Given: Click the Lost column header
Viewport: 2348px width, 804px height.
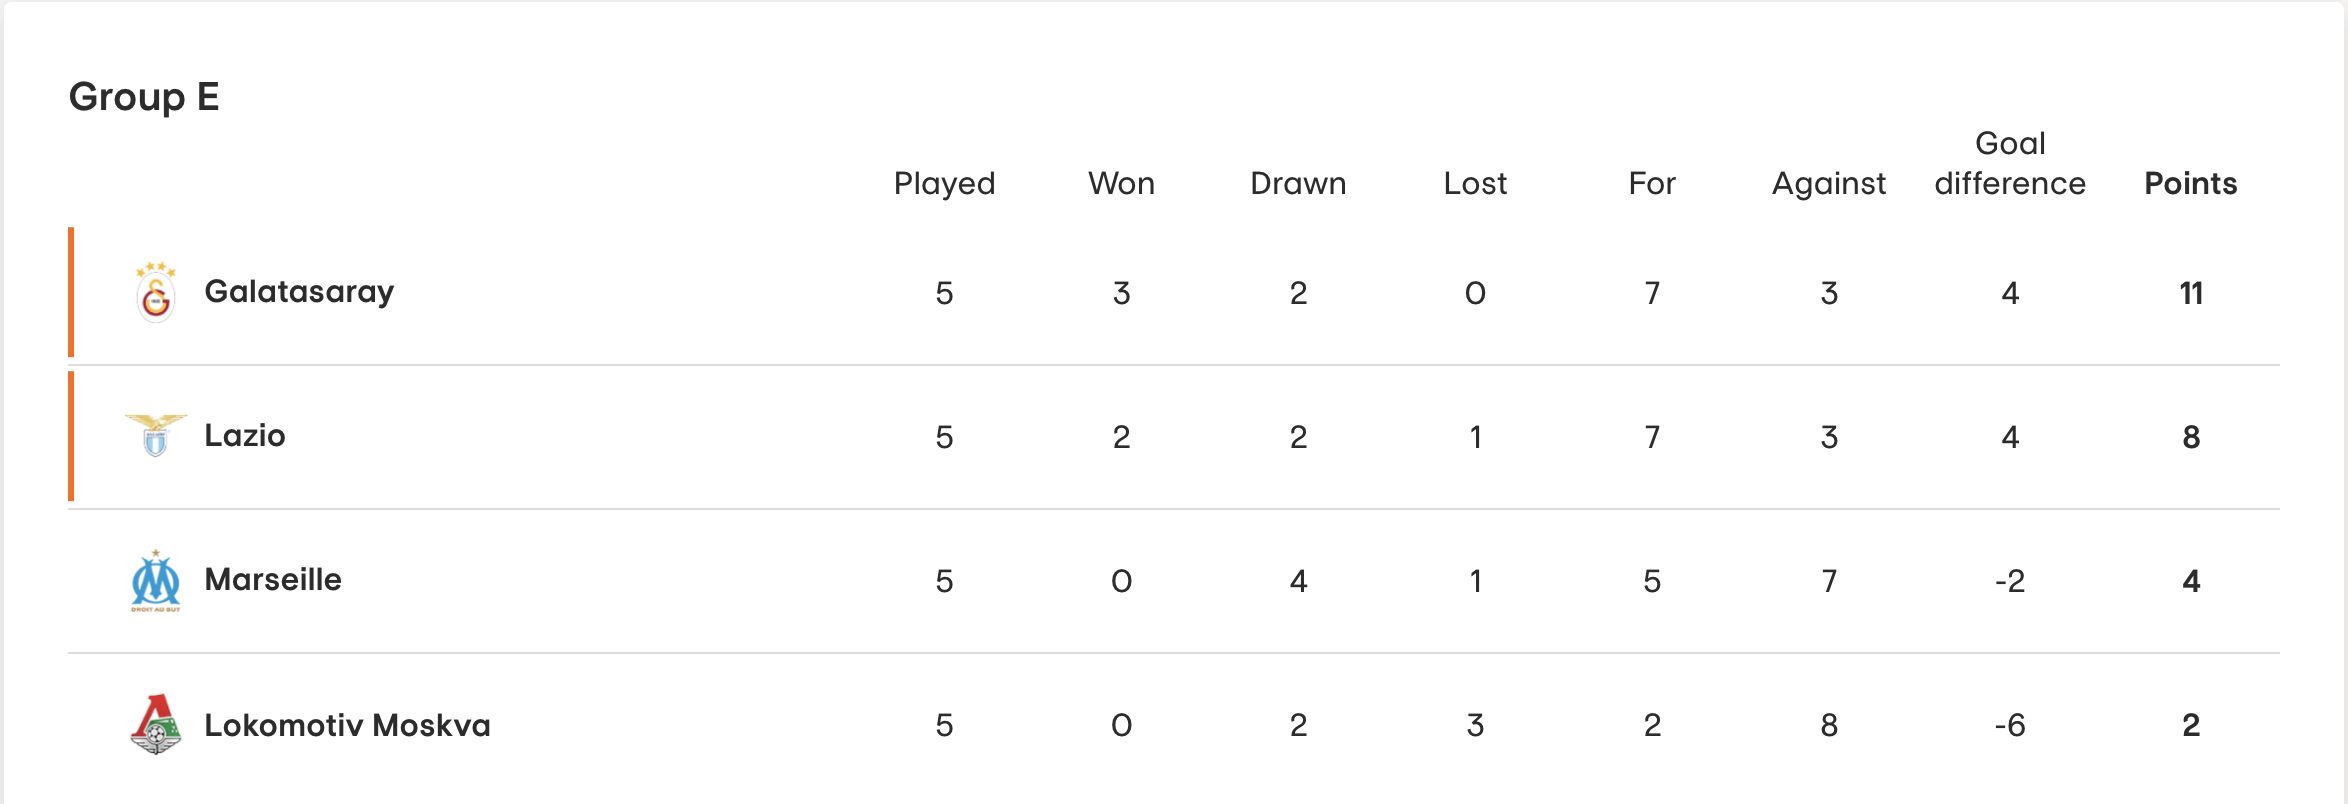Looking at the screenshot, I should pos(1475,183).
